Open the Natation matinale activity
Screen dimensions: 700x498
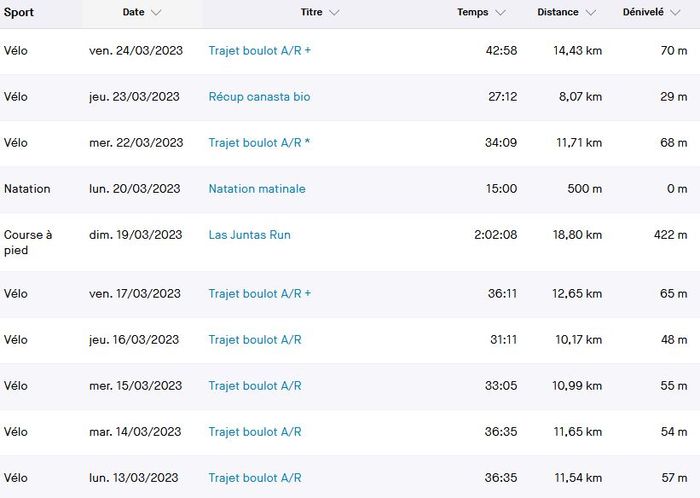(257, 189)
